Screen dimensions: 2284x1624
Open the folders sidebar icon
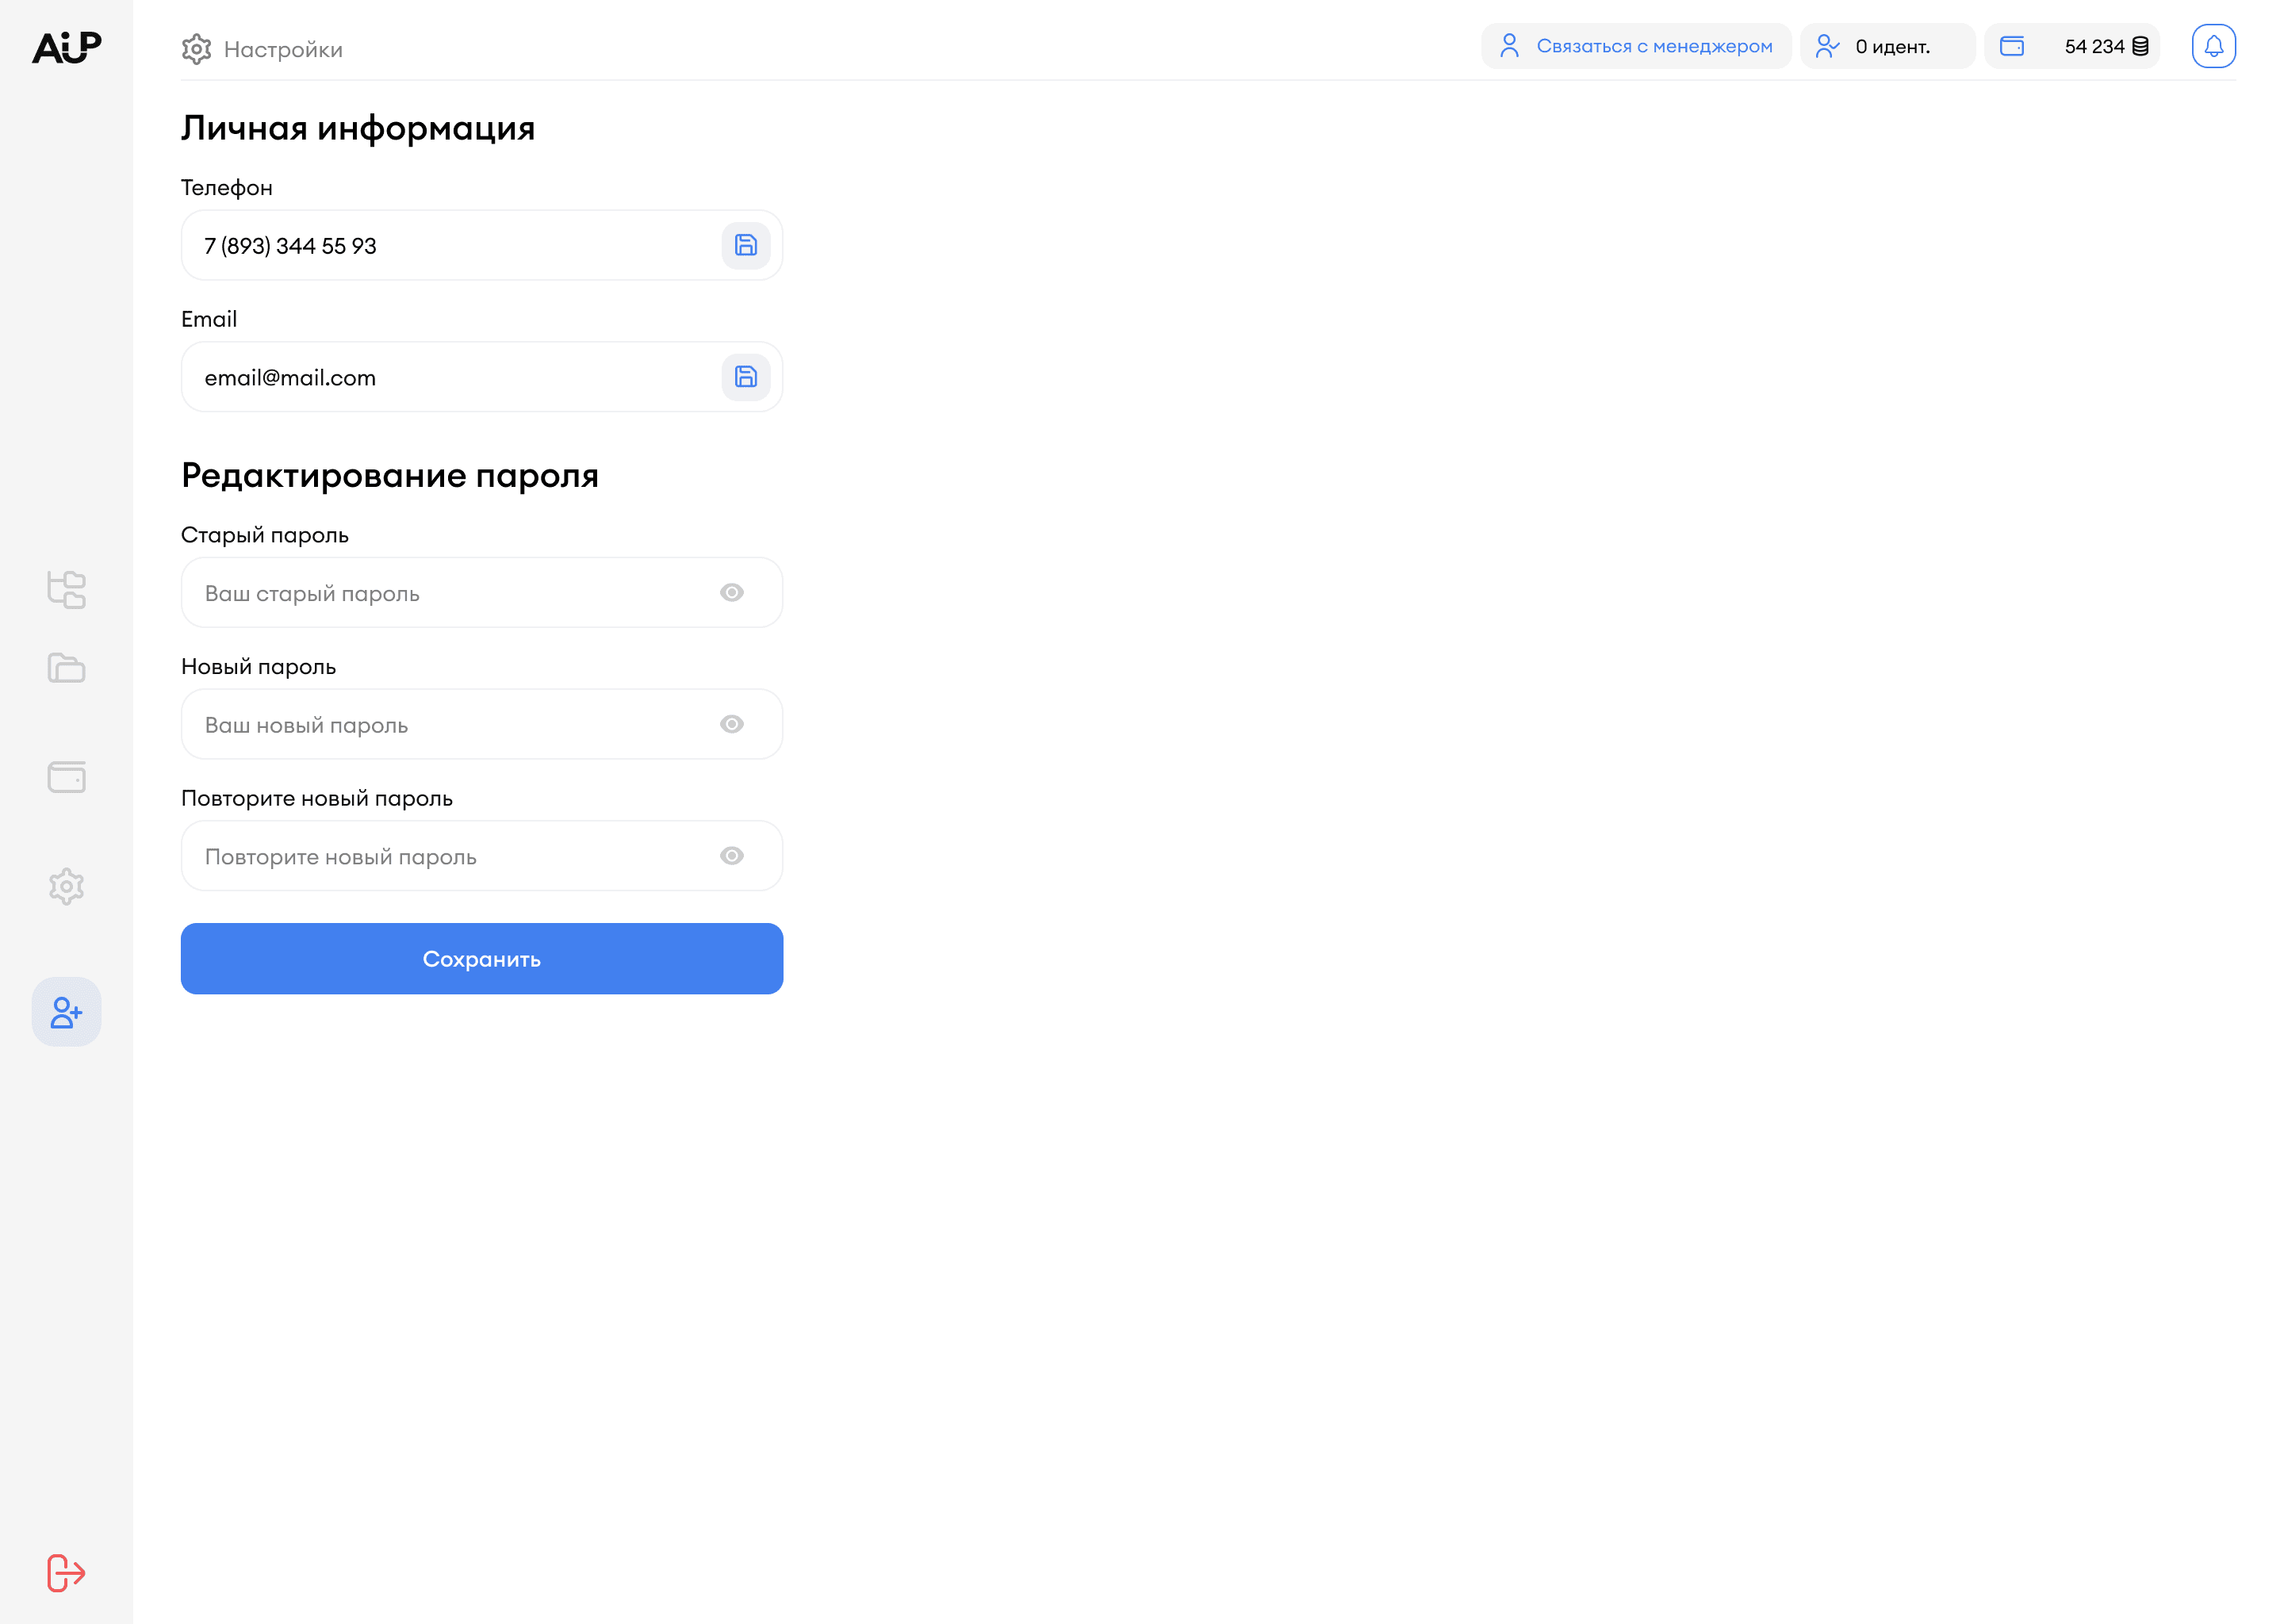(x=66, y=668)
